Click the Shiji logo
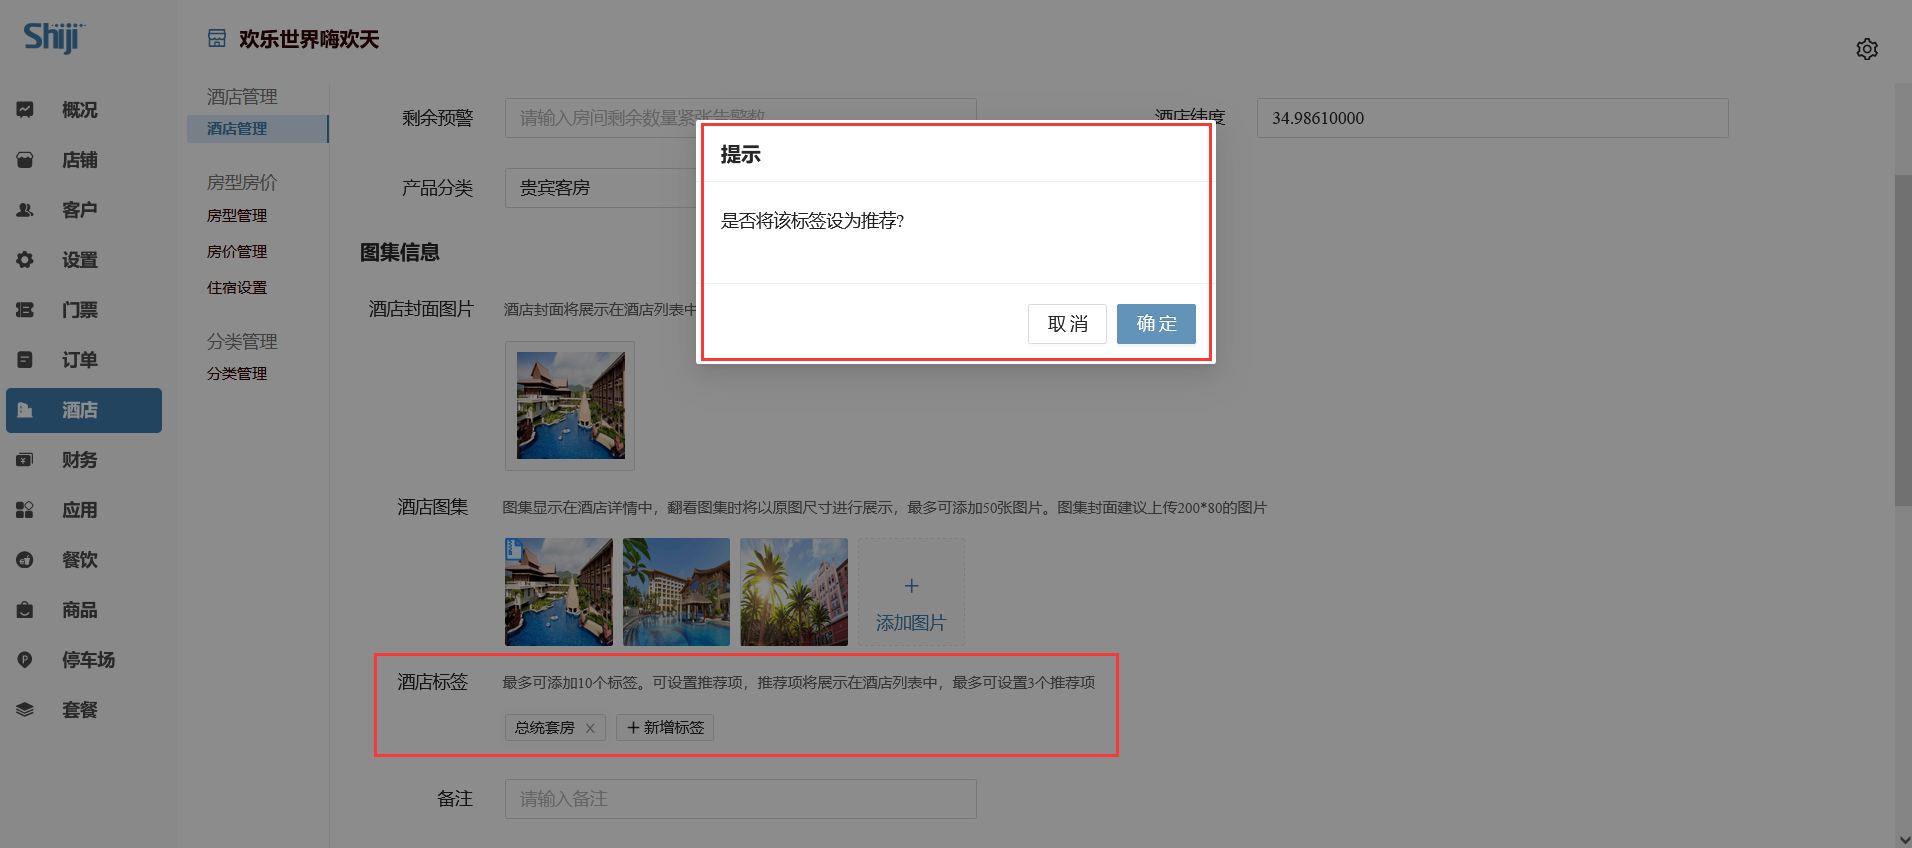Viewport: 1912px width, 848px height. tap(53, 38)
